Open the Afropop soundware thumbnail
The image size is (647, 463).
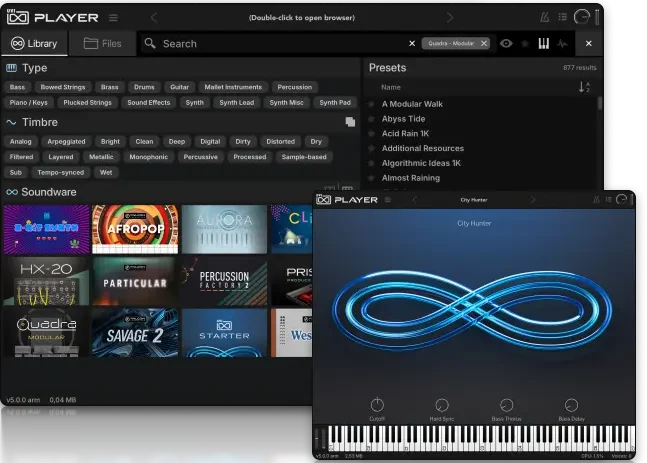pyautogui.click(x=135, y=229)
